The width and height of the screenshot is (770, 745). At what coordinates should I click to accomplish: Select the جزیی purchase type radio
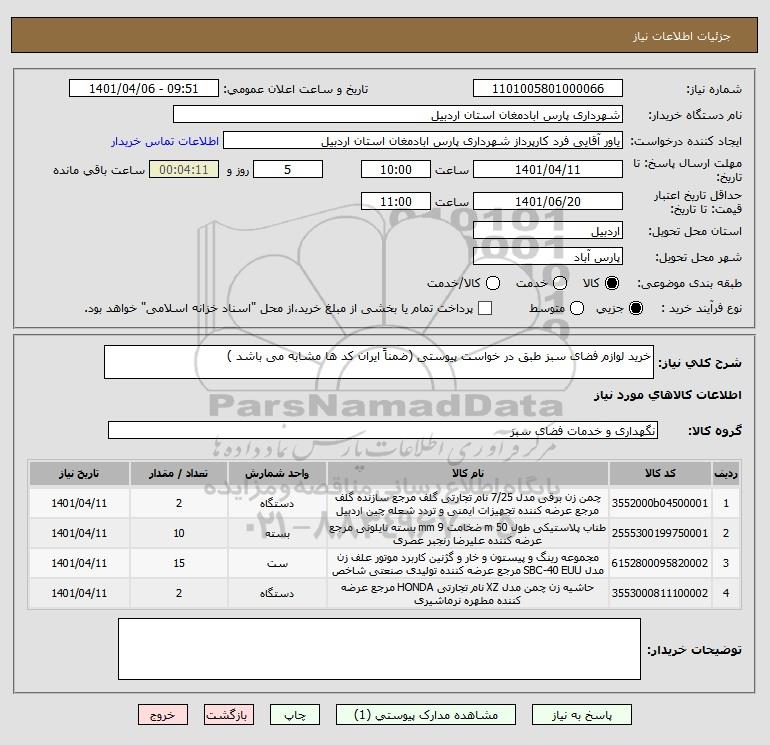(635, 308)
